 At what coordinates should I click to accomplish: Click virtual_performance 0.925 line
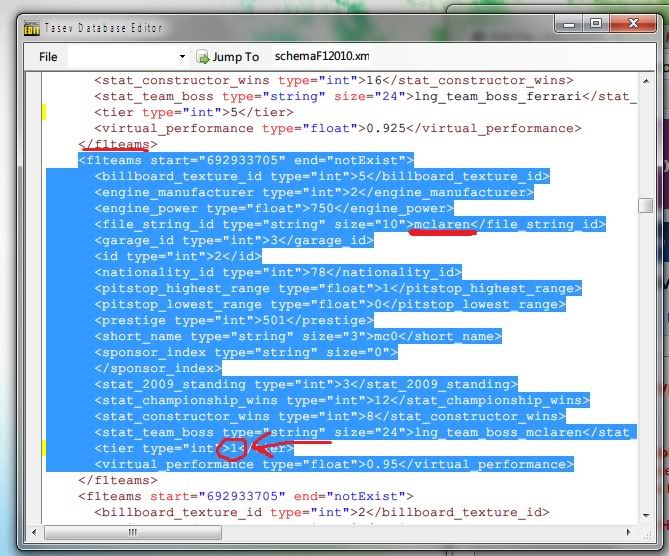337,128
